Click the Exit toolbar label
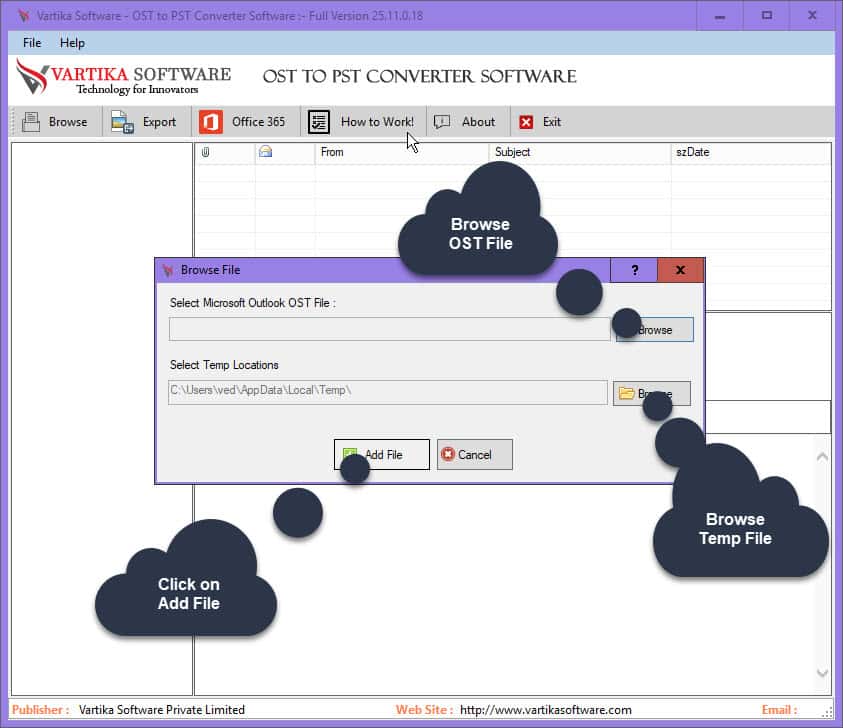 pos(552,122)
